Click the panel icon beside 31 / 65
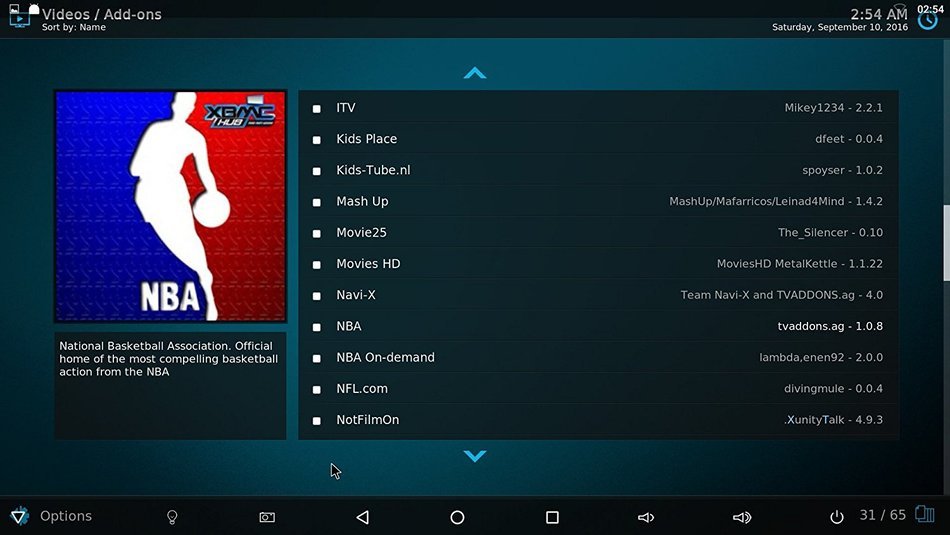Viewport: 950px width, 535px height. (925, 515)
